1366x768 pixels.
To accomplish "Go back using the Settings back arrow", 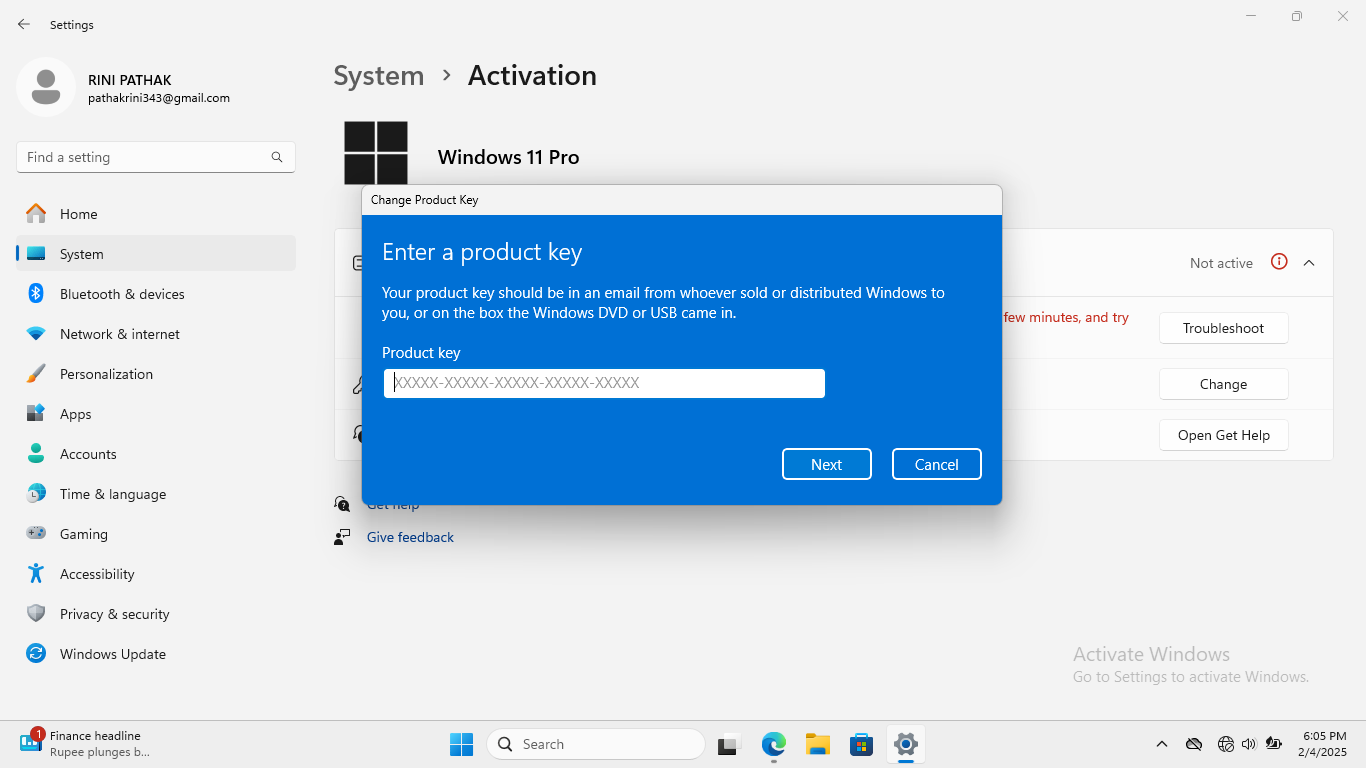I will (24, 24).
